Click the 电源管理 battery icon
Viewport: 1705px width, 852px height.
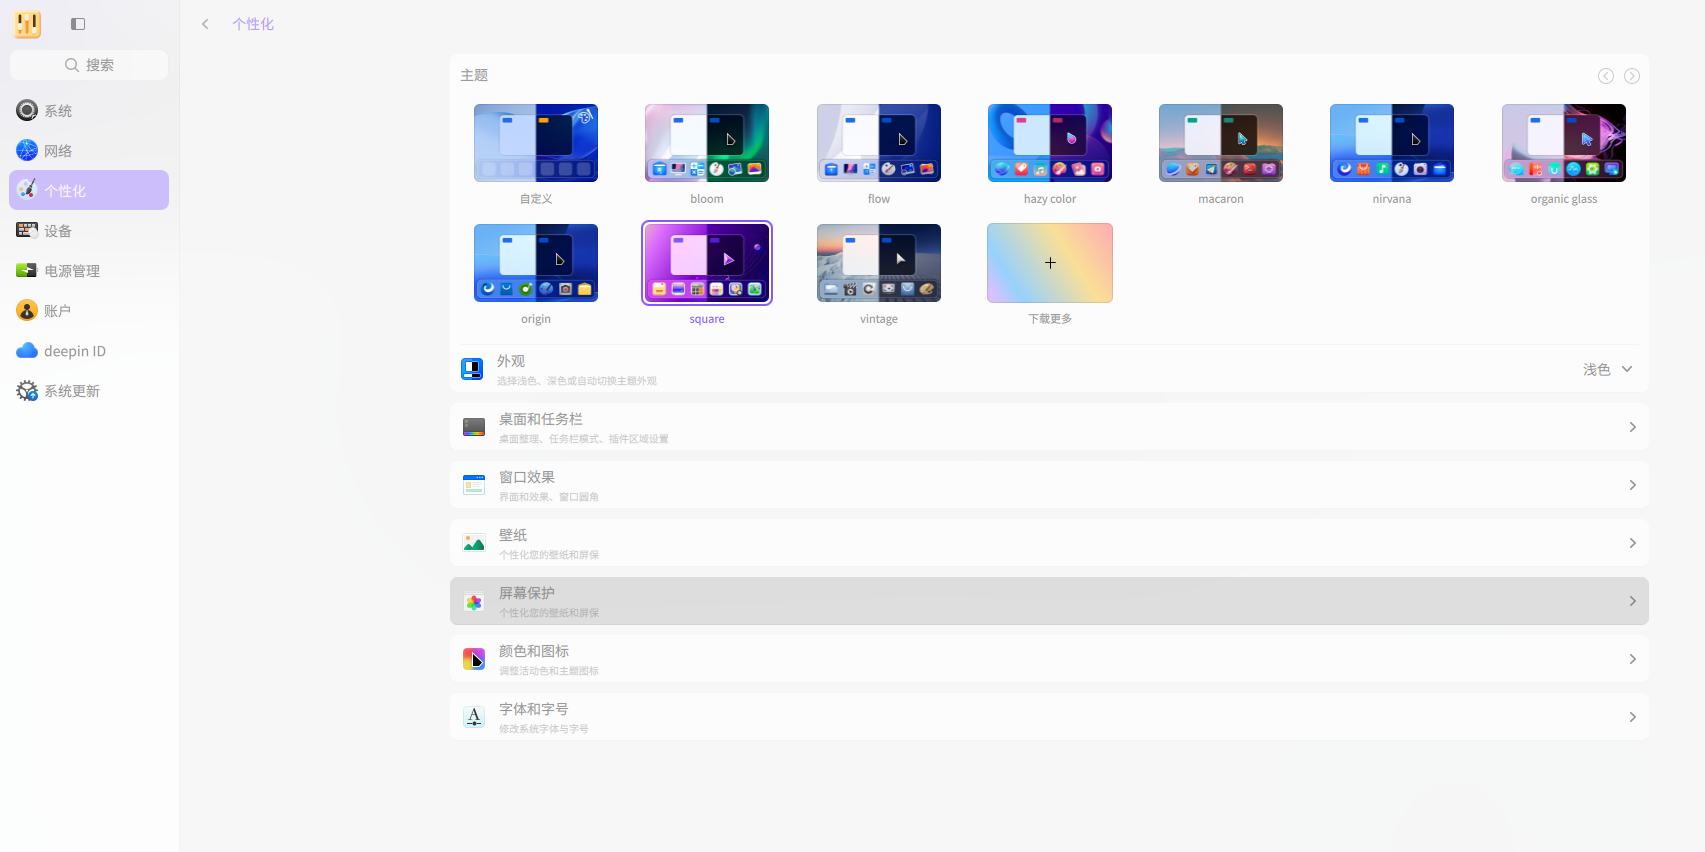click(x=27, y=270)
